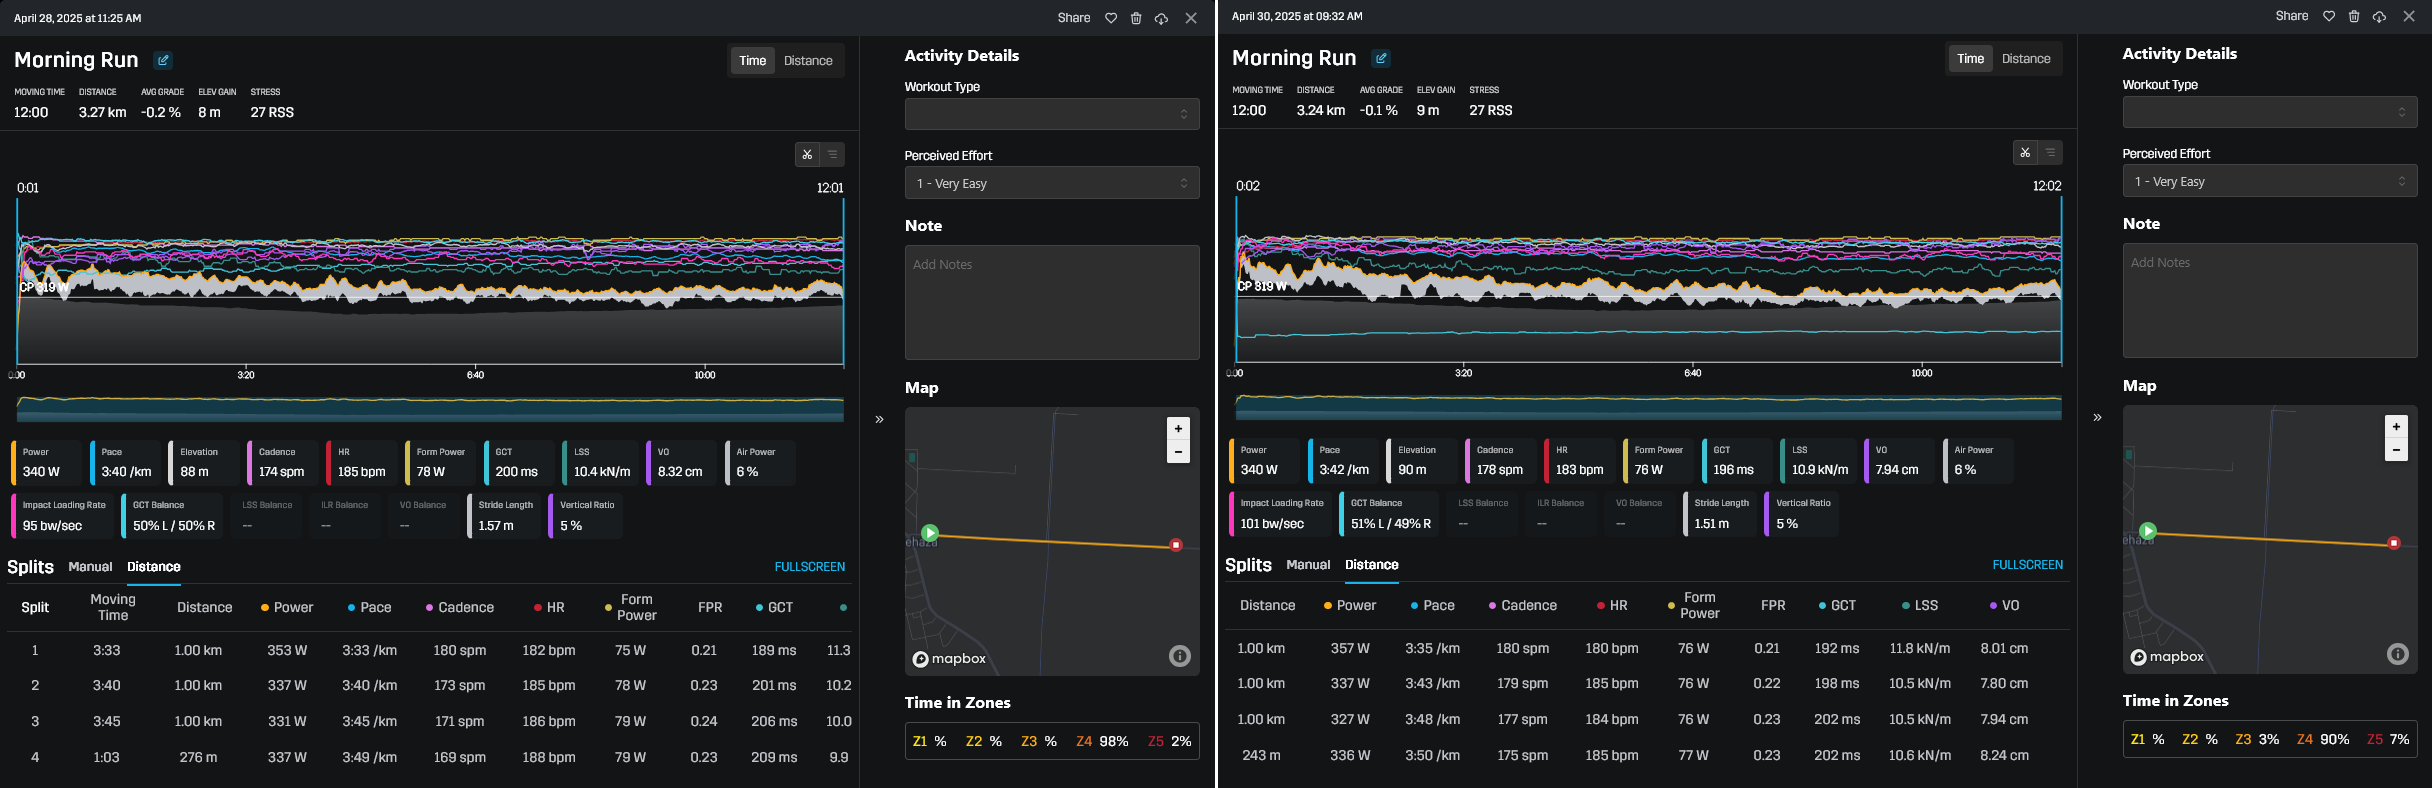Image resolution: width=2432 pixels, height=788 pixels.
Task: Click the Z4 98% zone in the April 28 window
Action: [x=1102, y=741]
